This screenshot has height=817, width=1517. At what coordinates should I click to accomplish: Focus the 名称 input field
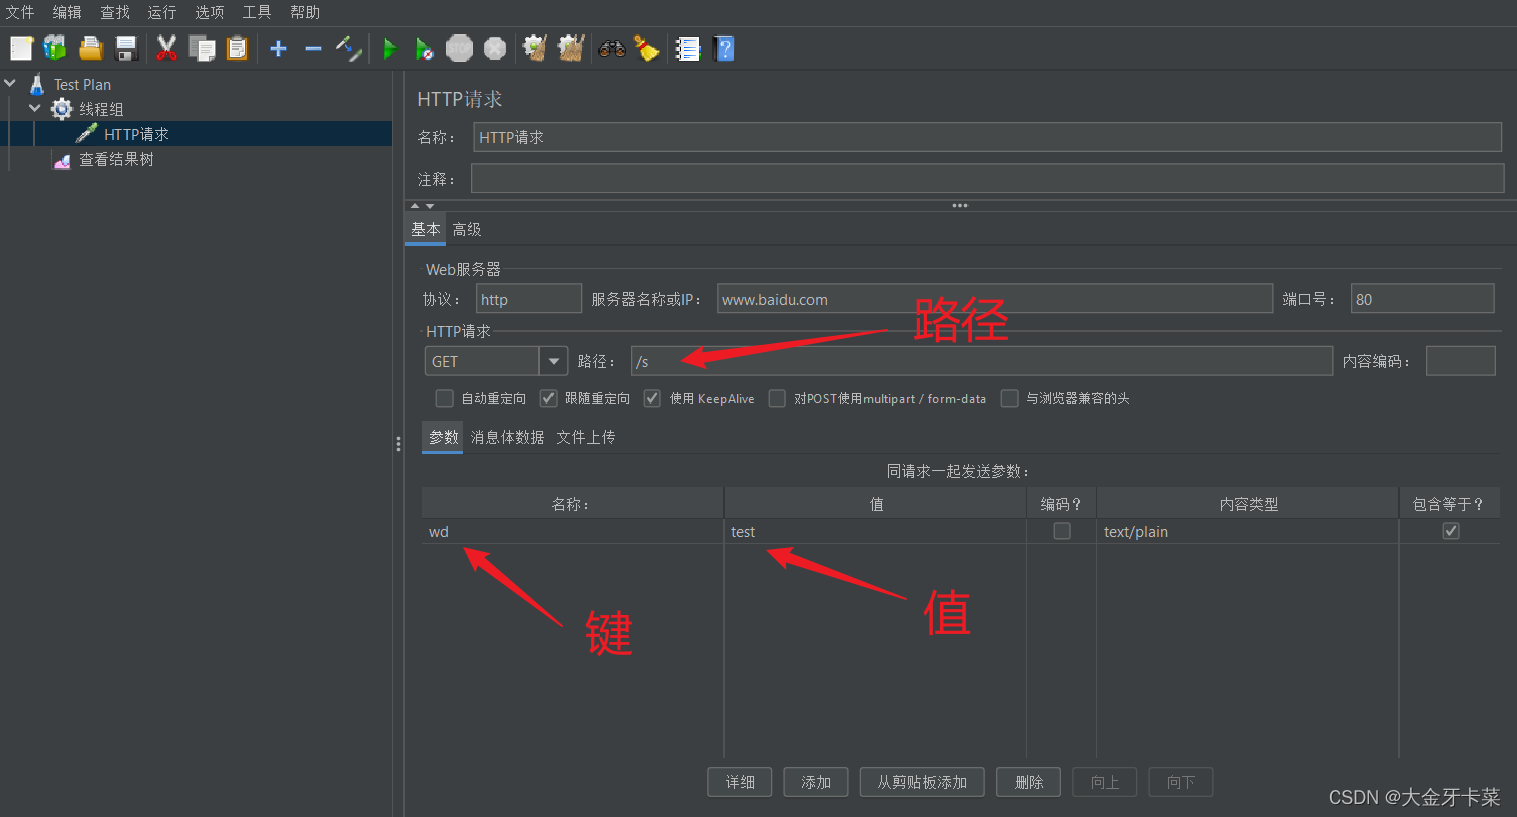987,137
